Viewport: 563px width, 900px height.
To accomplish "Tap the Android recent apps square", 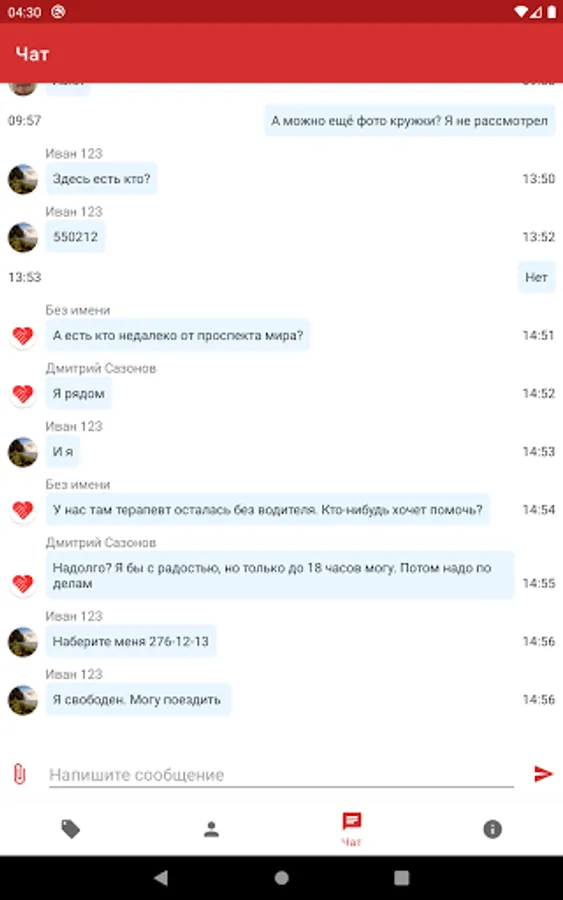I will tap(402, 877).
